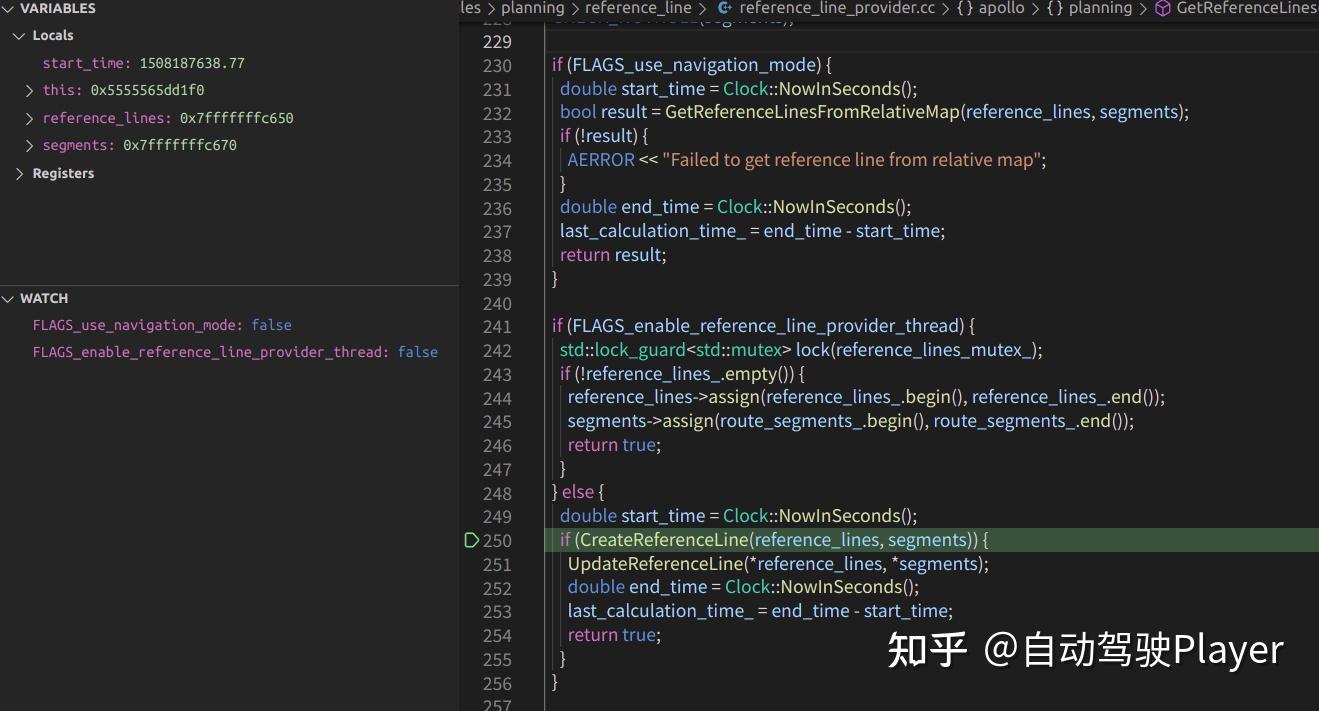The image size is (1319, 711).
Task: Open the reference_line_provider.cc breadcrumb entry
Action: [837, 8]
